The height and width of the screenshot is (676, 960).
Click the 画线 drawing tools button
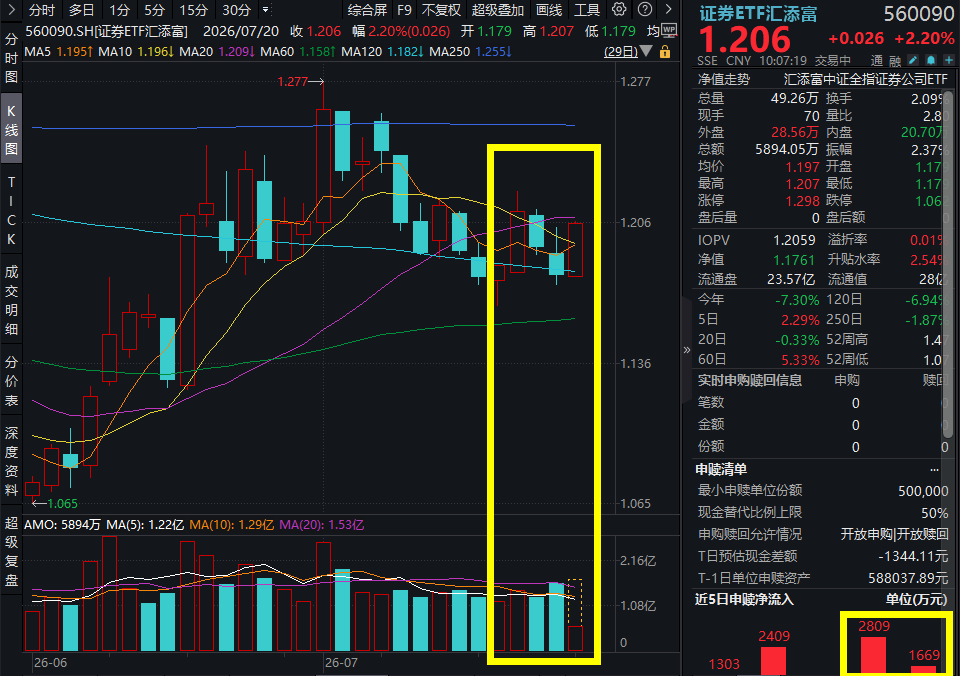549,10
